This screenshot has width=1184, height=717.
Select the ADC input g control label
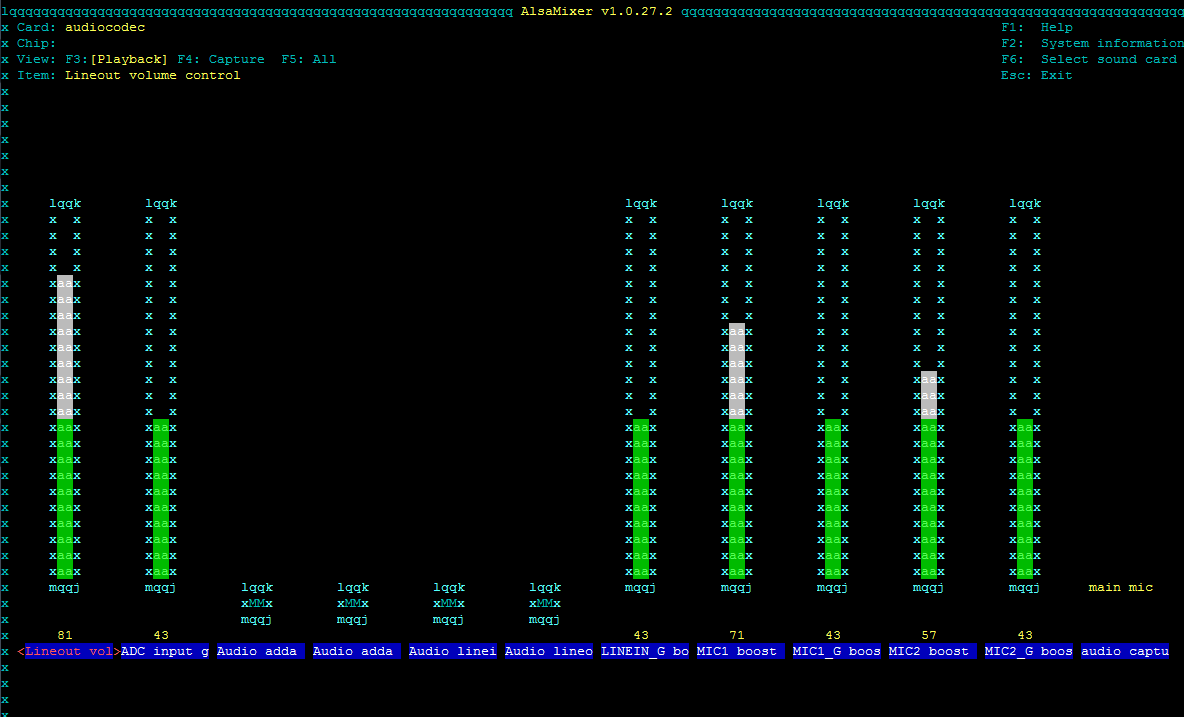[x=165, y=651]
